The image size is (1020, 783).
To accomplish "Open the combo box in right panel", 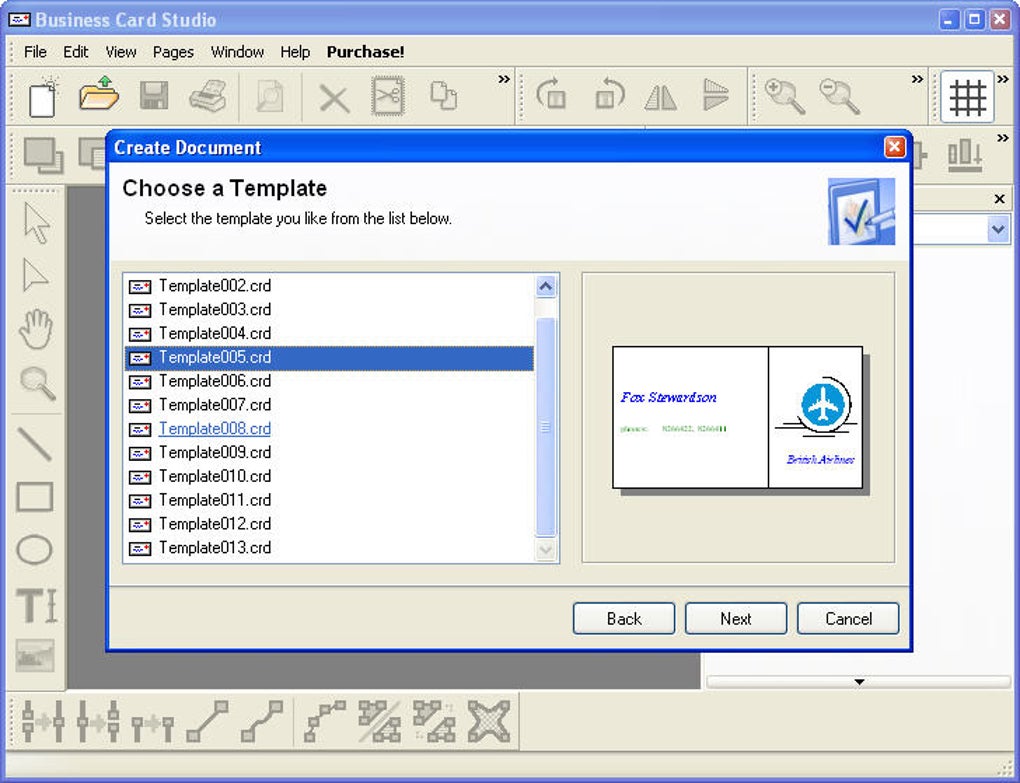I will click(x=998, y=230).
